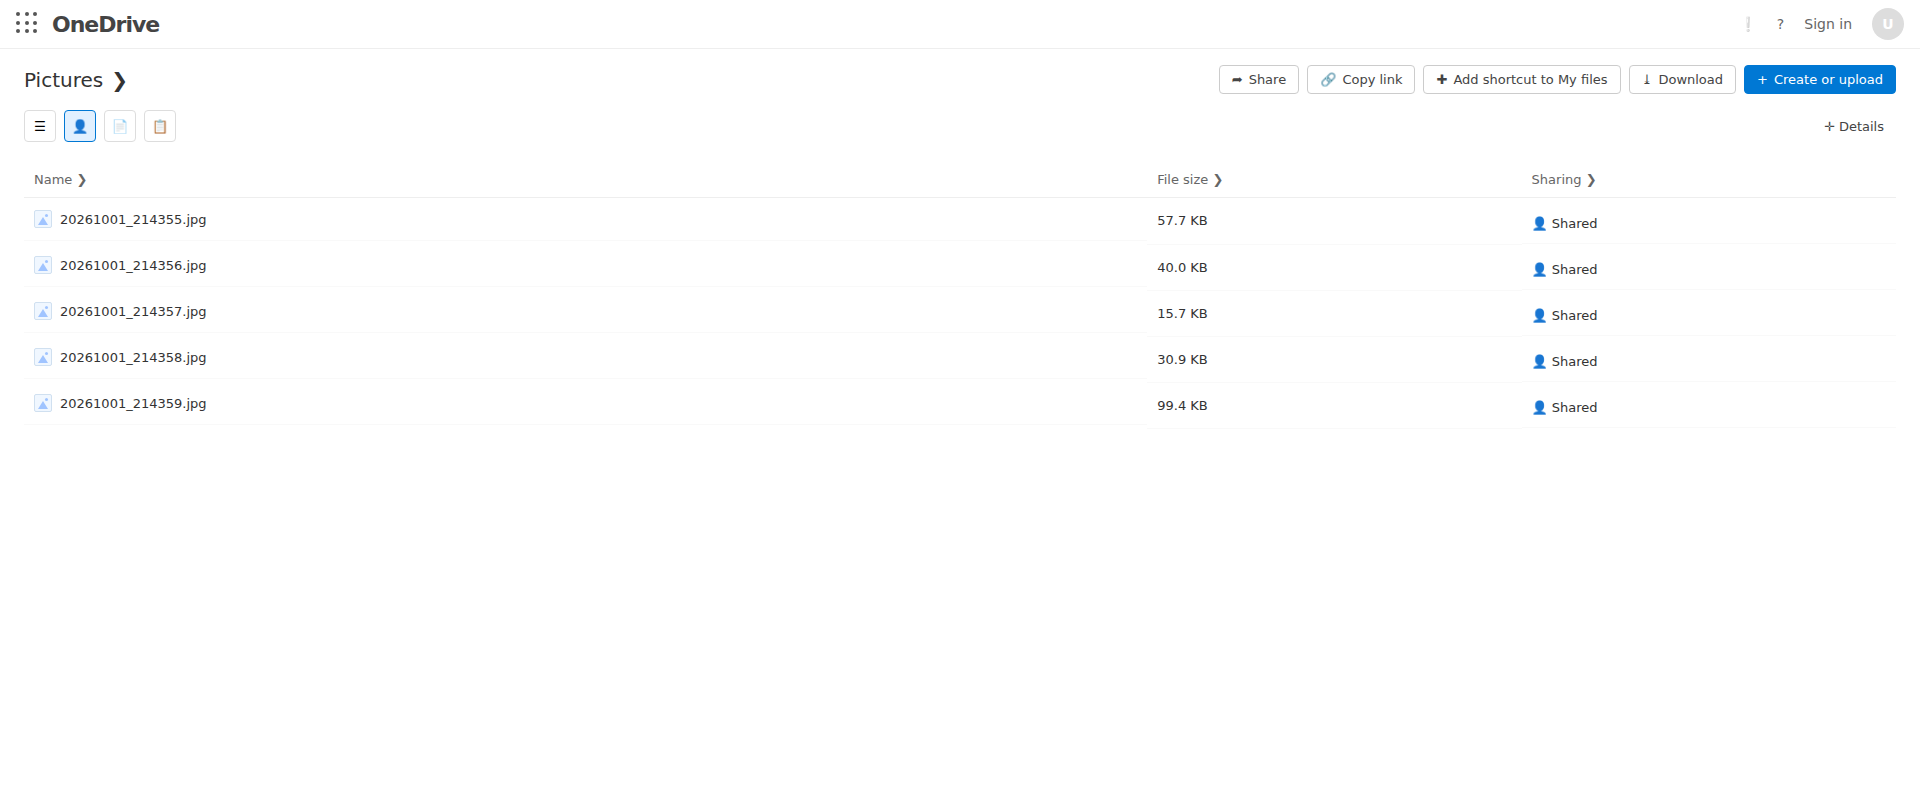Click the Shared status for 20261001_214357.jpg
This screenshot has width=1920, height=807.
[1565, 315]
